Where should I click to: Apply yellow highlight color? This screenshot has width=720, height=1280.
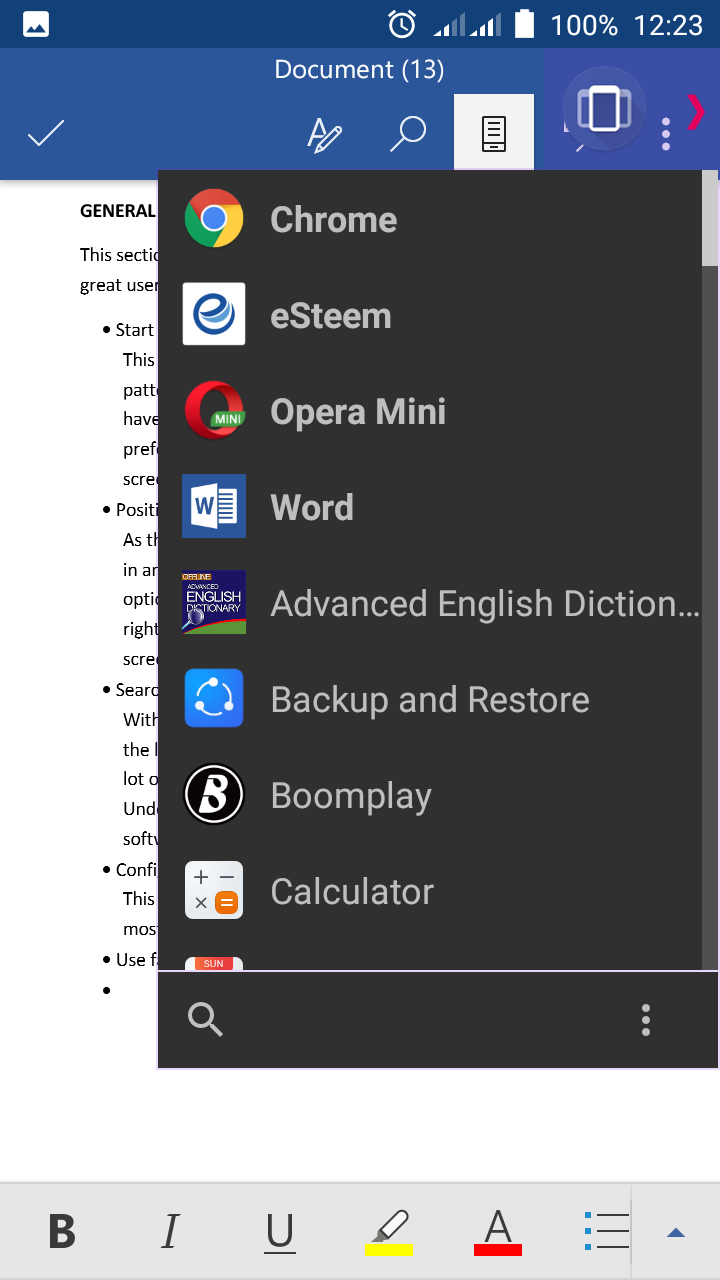click(x=389, y=1232)
